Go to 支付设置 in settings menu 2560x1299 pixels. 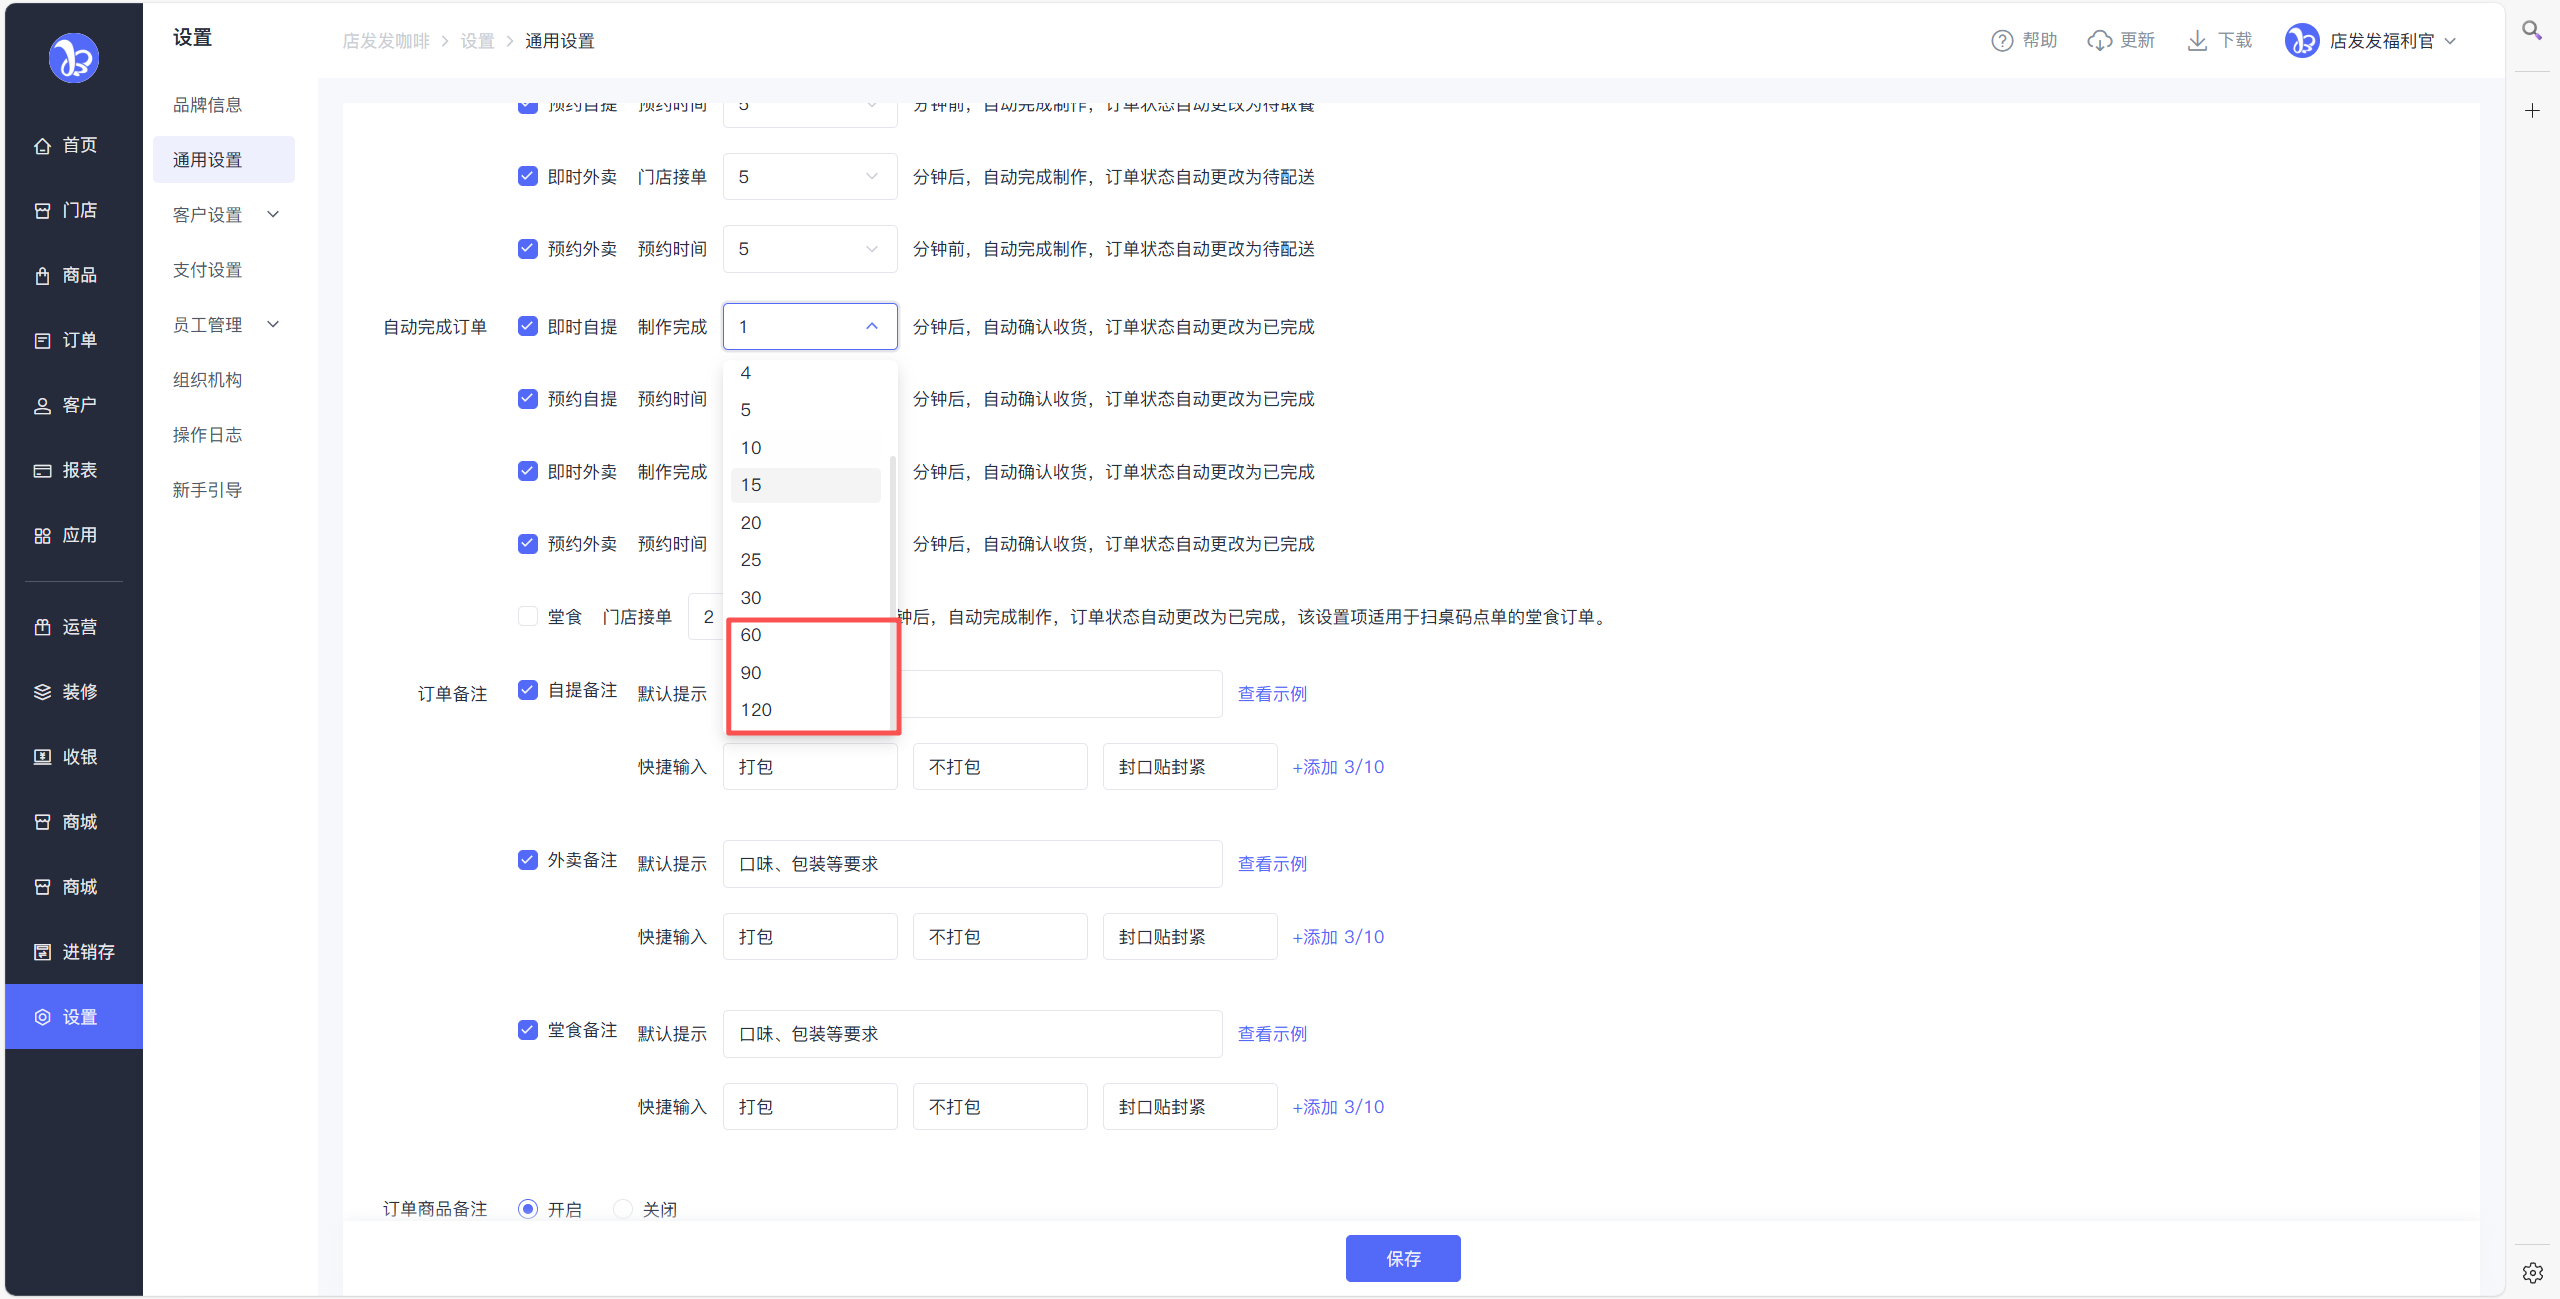pos(207,270)
